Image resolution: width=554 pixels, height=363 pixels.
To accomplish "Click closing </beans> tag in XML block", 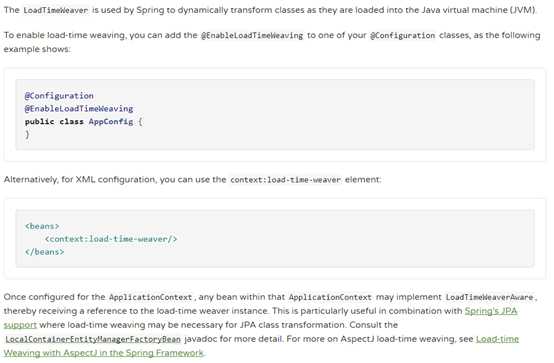I will pyautogui.click(x=45, y=252).
